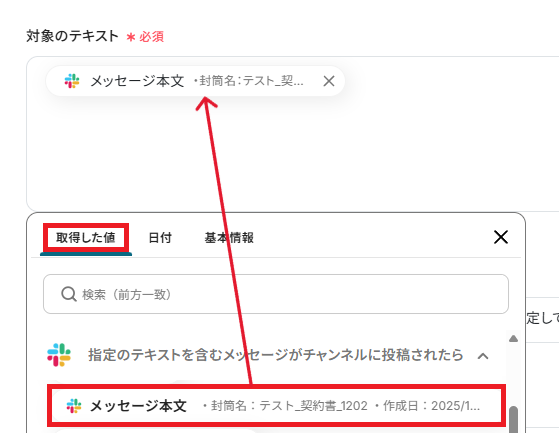Collapse the 指定のテキストを含むメッセージ section chevron

click(x=483, y=355)
